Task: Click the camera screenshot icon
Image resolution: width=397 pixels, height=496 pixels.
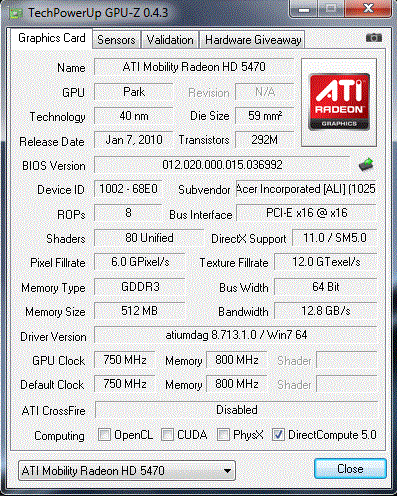Action: tap(374, 38)
